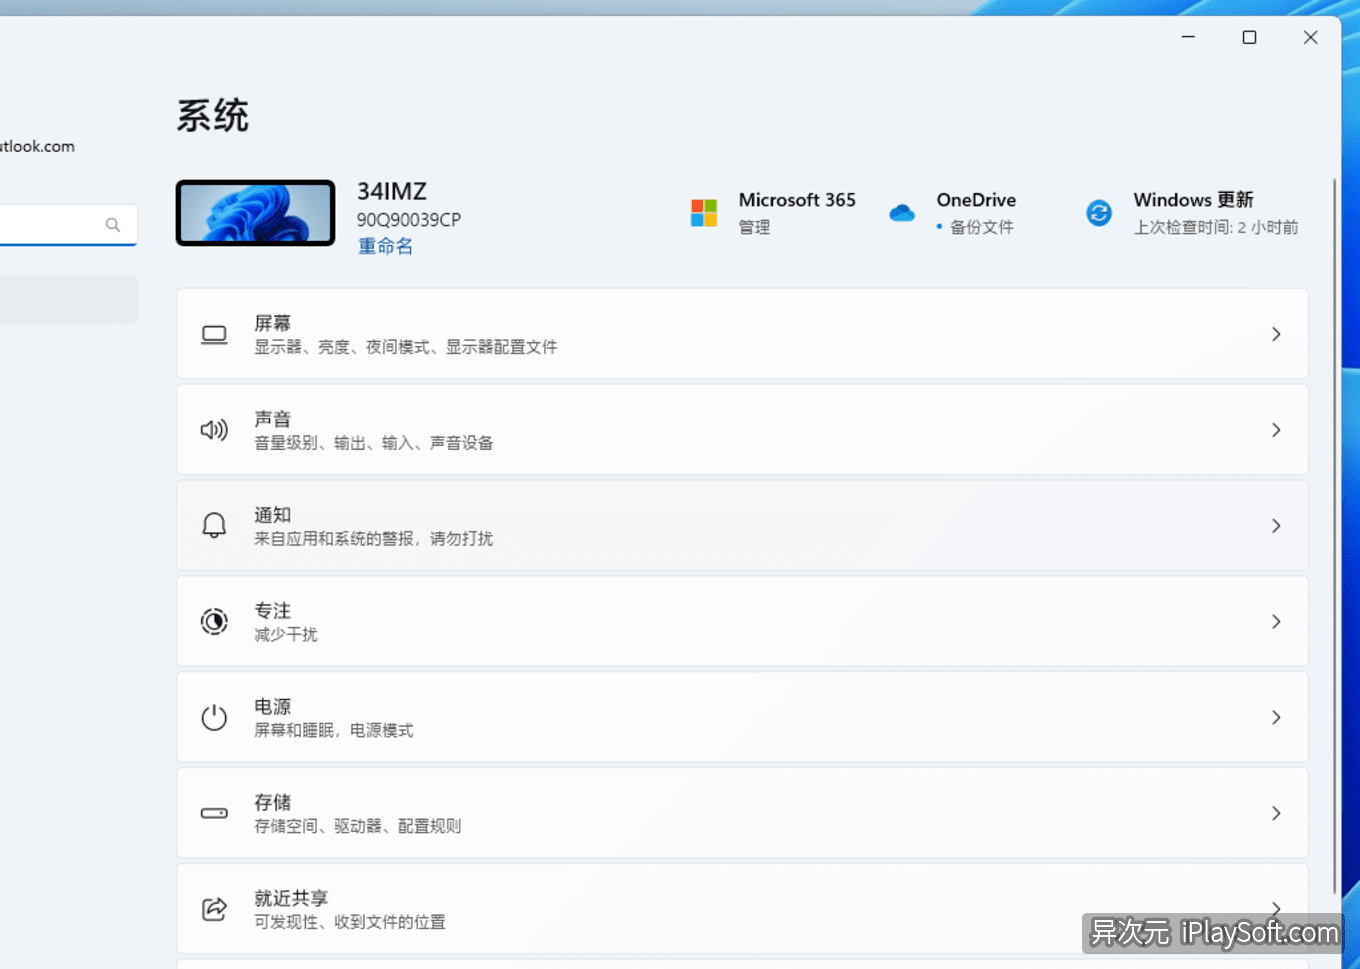Expand the 电源 row chevron
1360x969 pixels.
point(1276,717)
